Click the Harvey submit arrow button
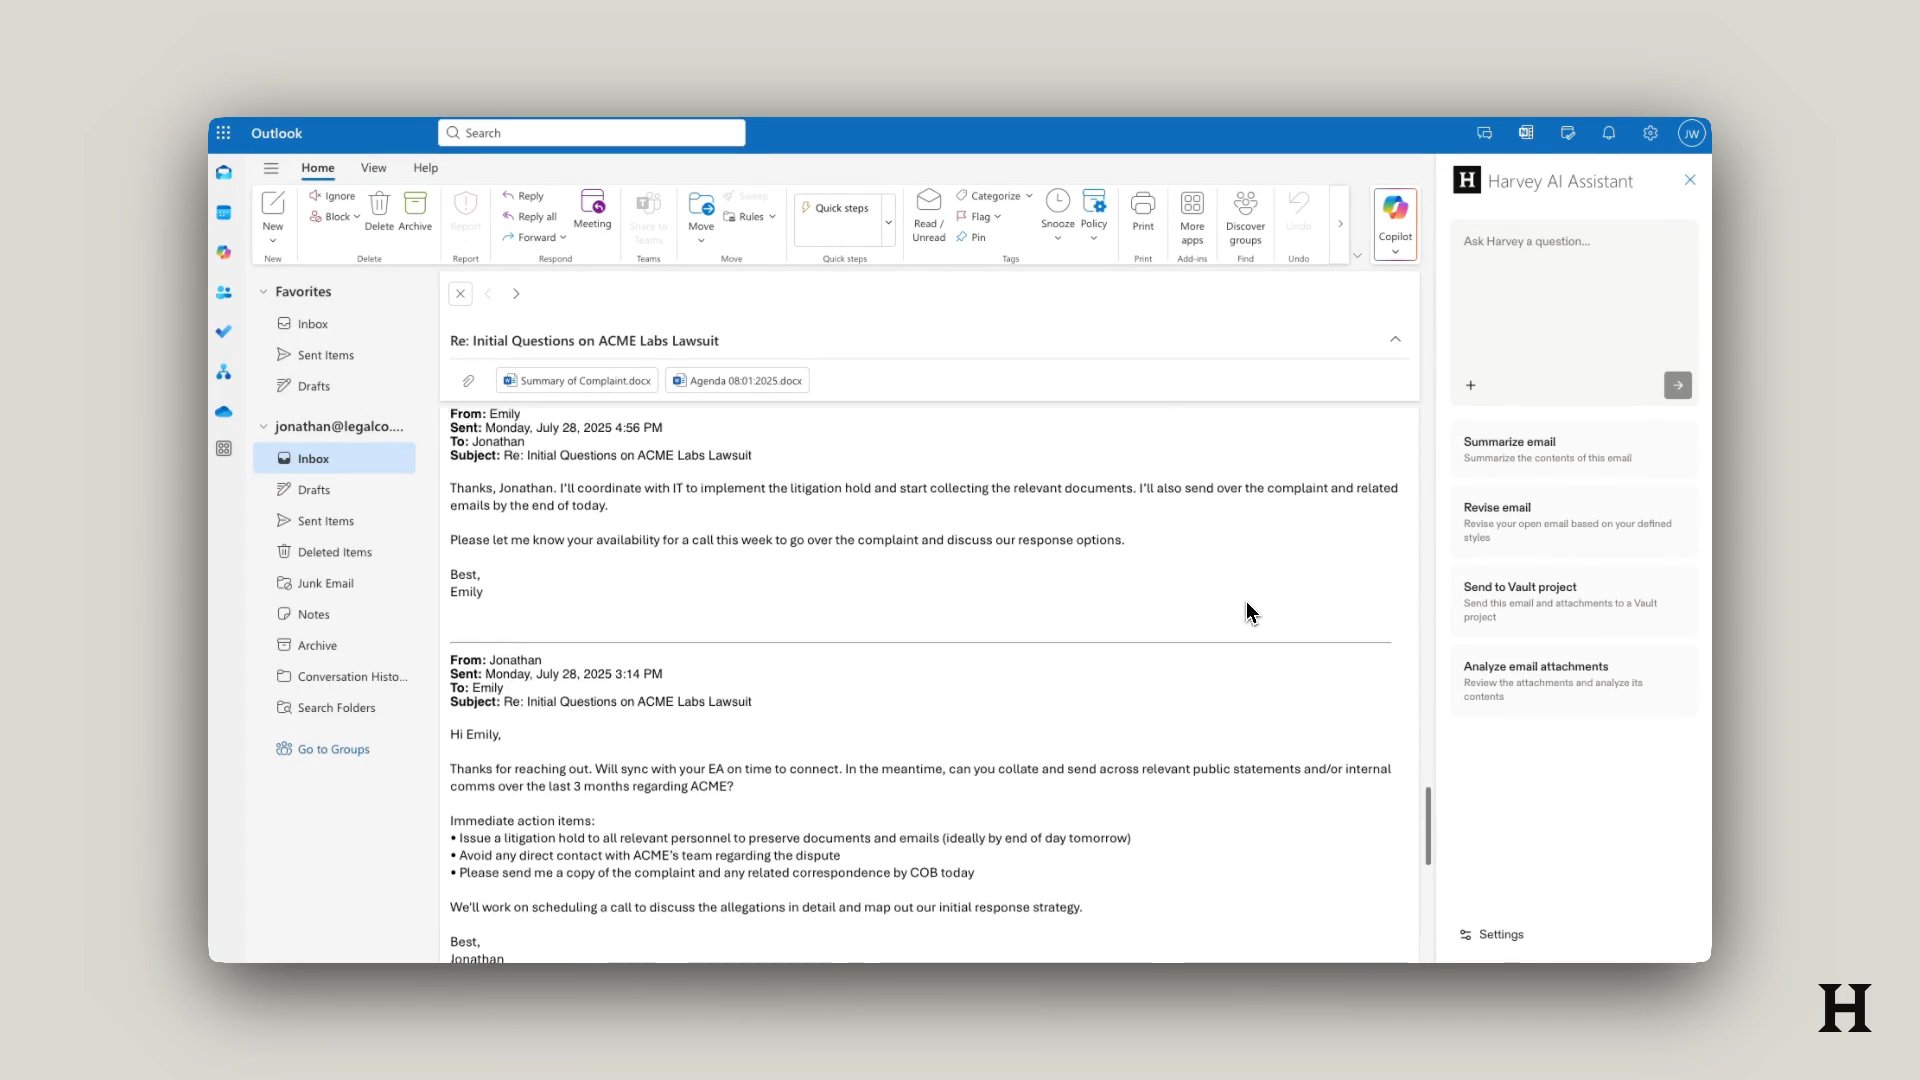Viewport: 1920px width, 1080px height. (x=1677, y=385)
